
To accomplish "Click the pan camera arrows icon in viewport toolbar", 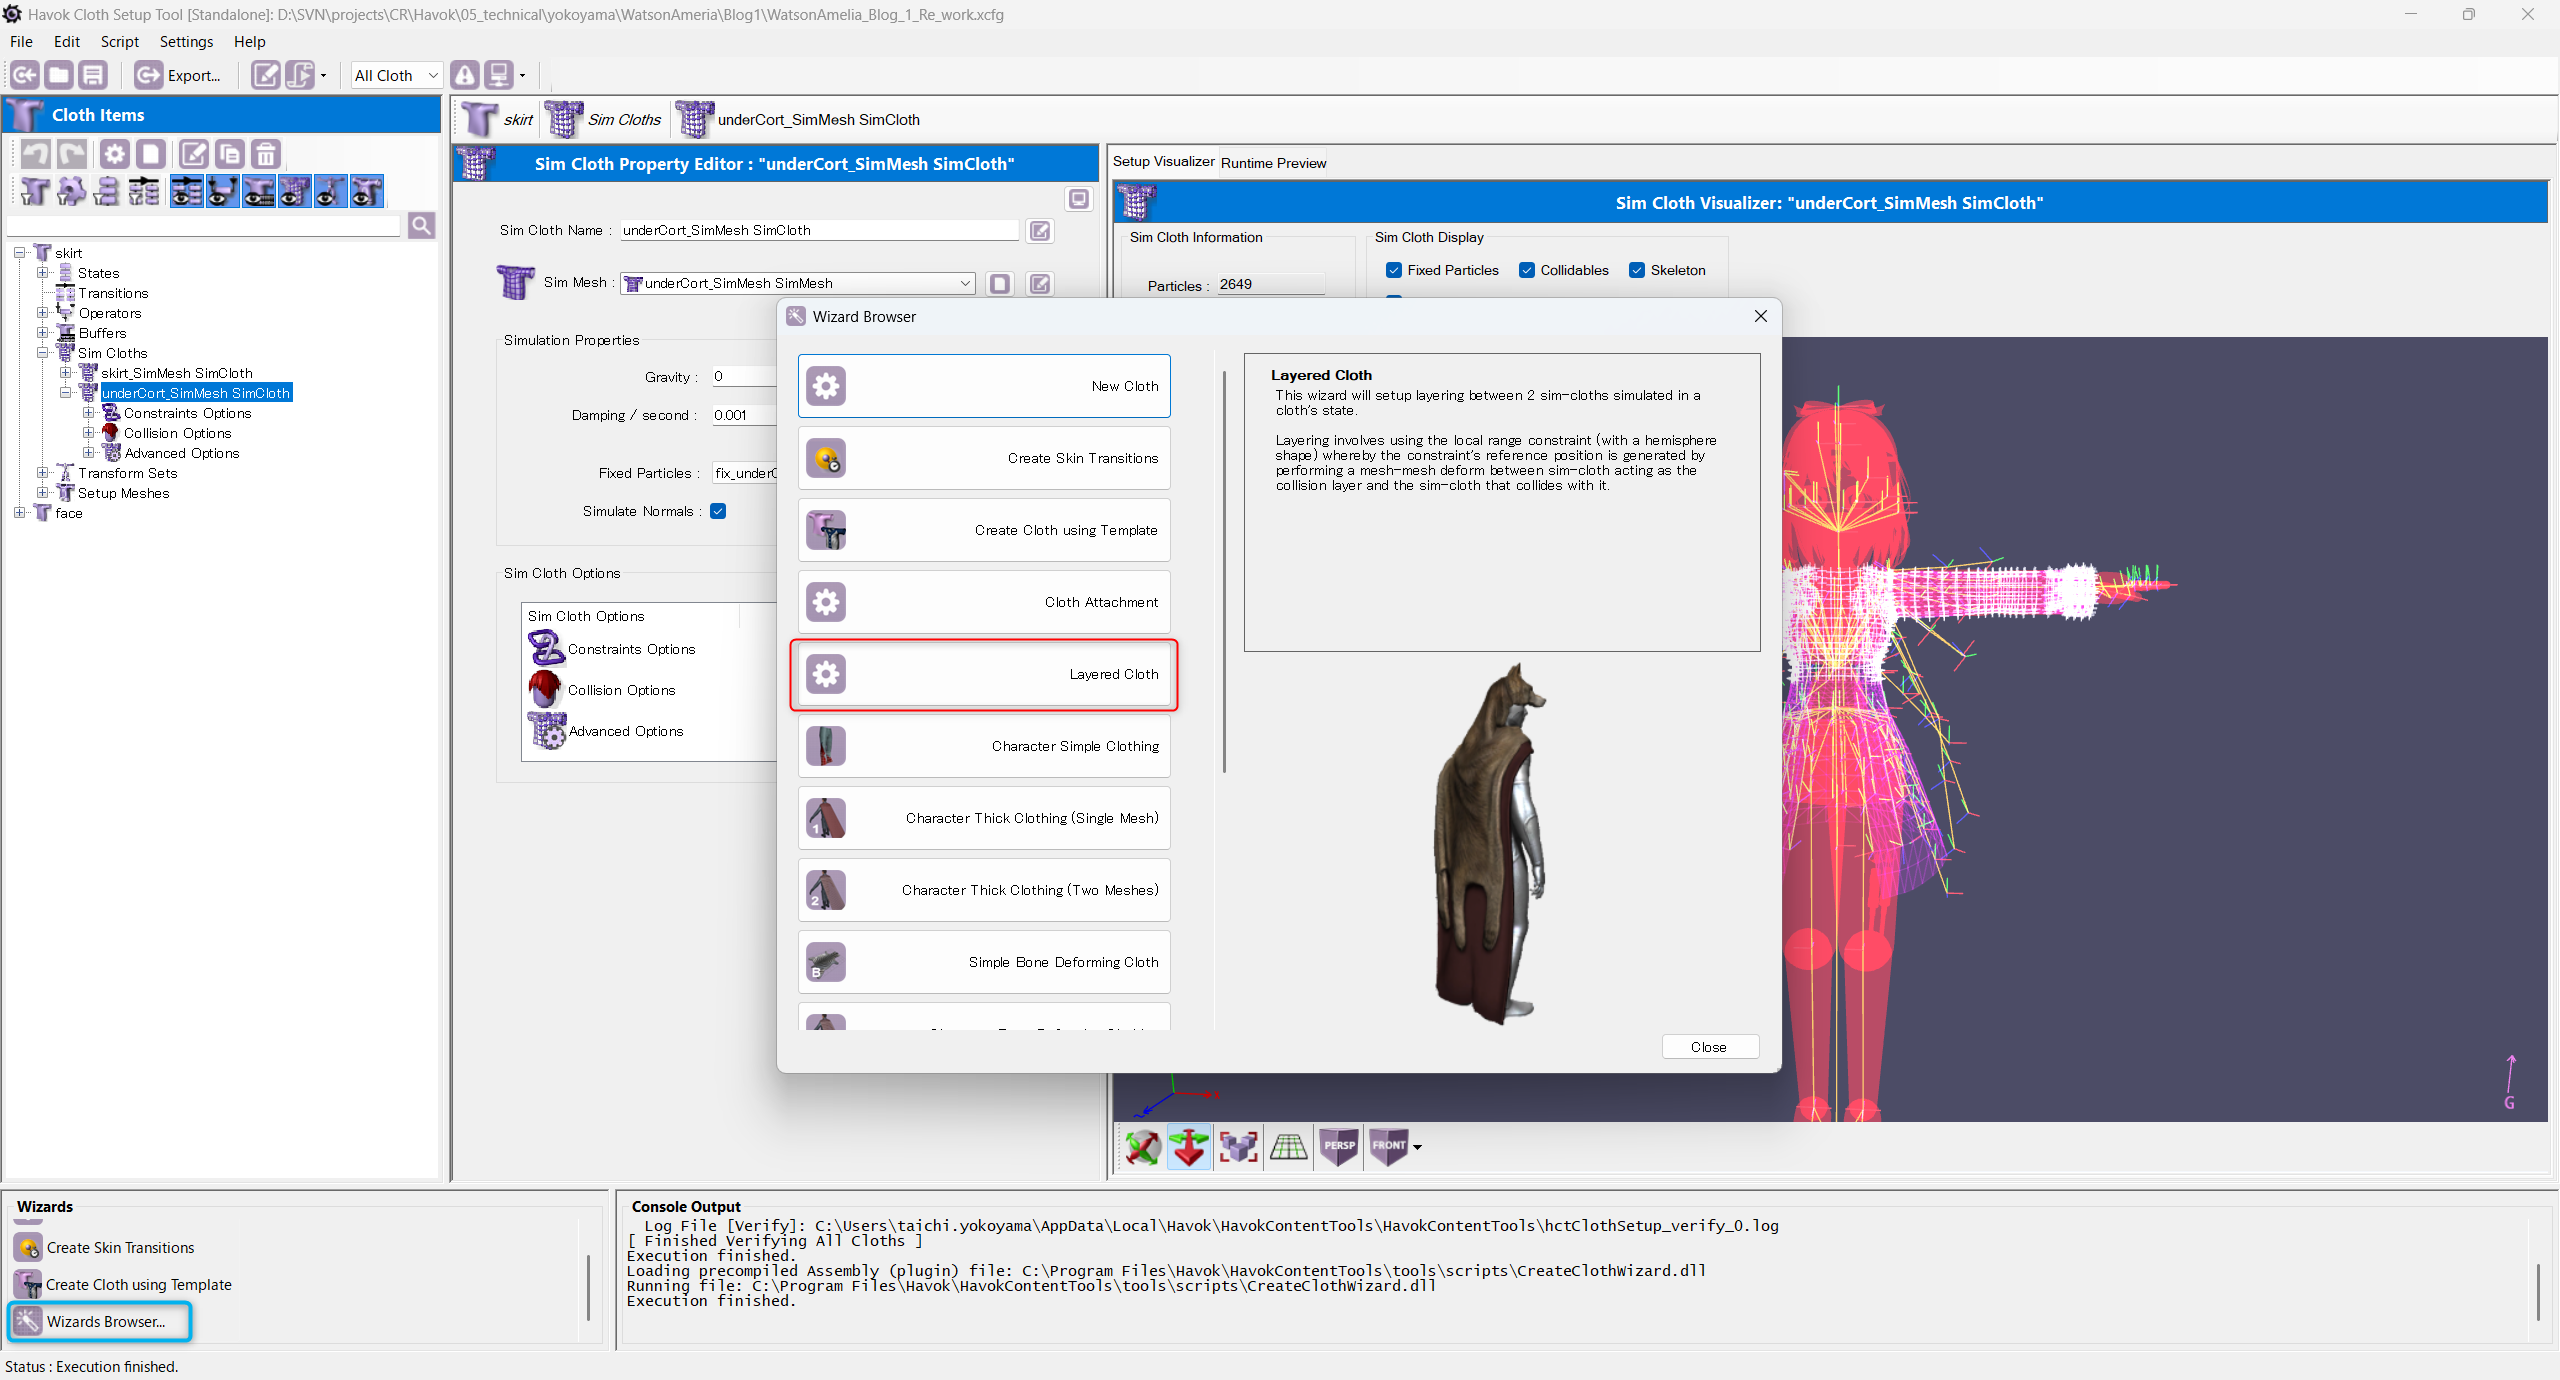I will pos(1189,1147).
